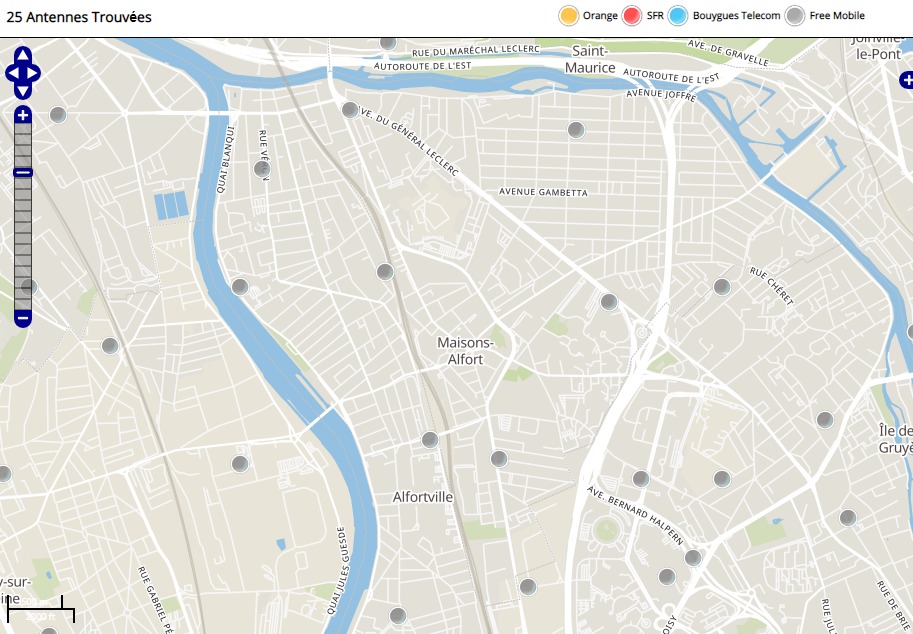The image size is (913, 634).
Task: Click the zoom slider handle
Action: [x=22, y=173]
